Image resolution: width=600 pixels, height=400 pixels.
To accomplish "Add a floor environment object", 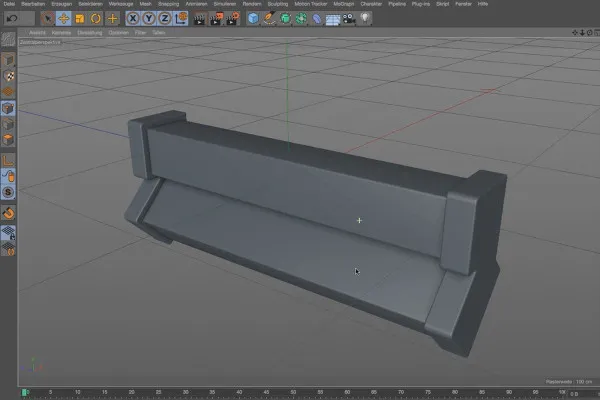I will (333, 19).
